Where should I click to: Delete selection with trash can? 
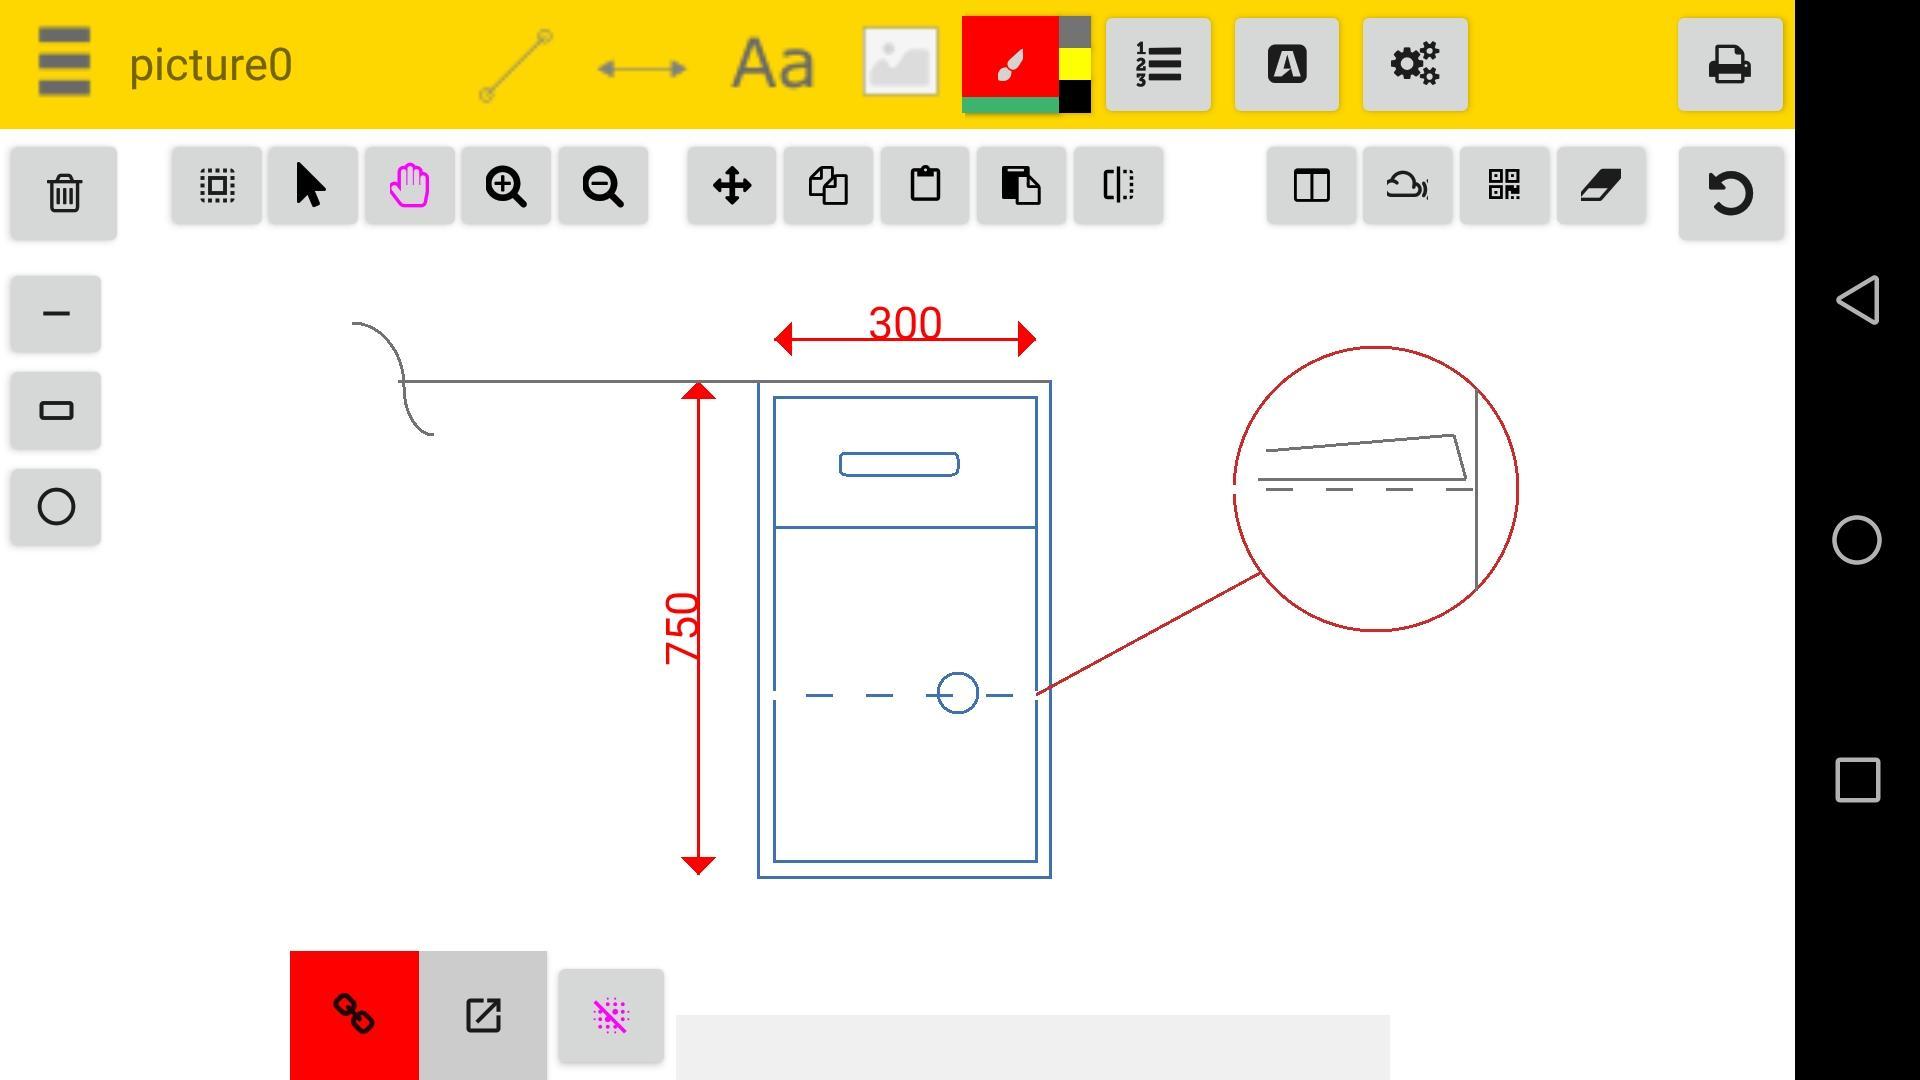[64, 193]
